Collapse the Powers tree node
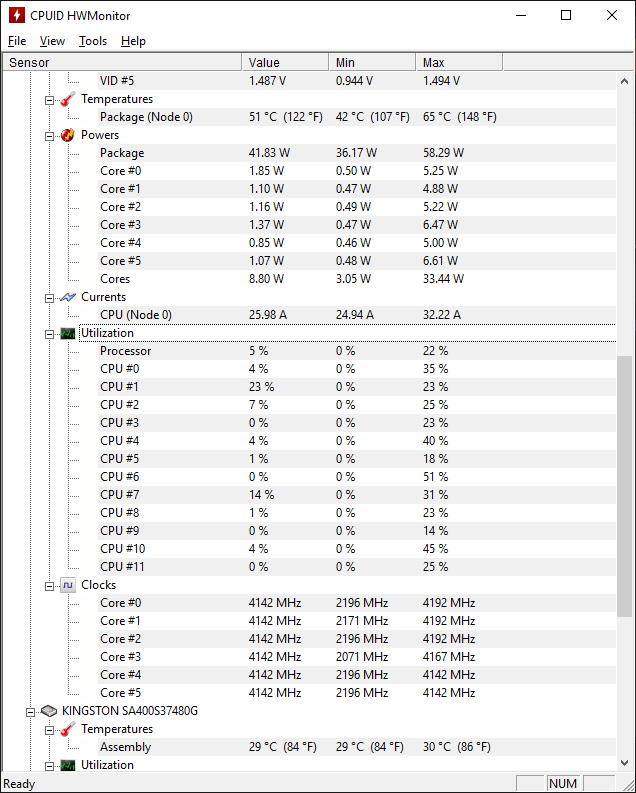The image size is (636, 793). tap(49, 136)
